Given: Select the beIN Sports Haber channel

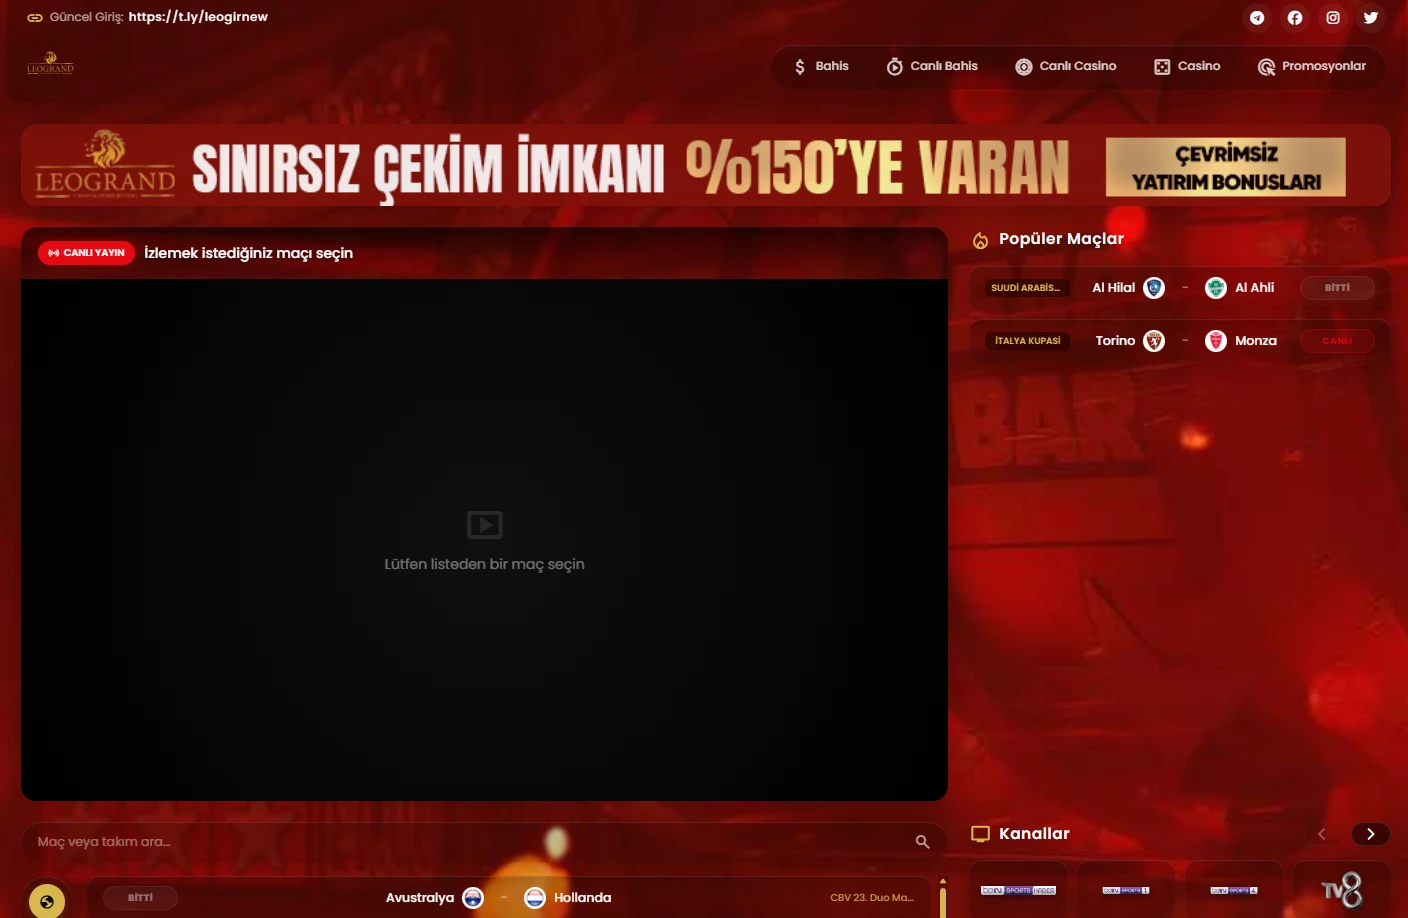Looking at the screenshot, I should coord(1018,890).
